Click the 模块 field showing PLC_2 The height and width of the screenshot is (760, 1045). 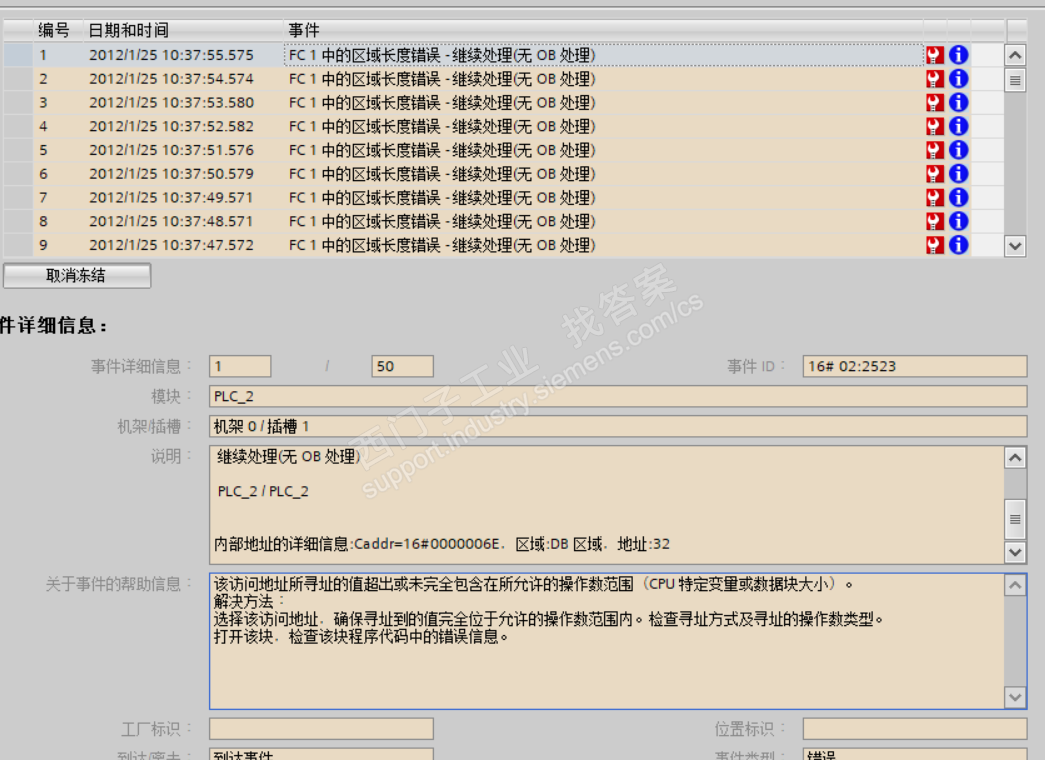tap(618, 396)
